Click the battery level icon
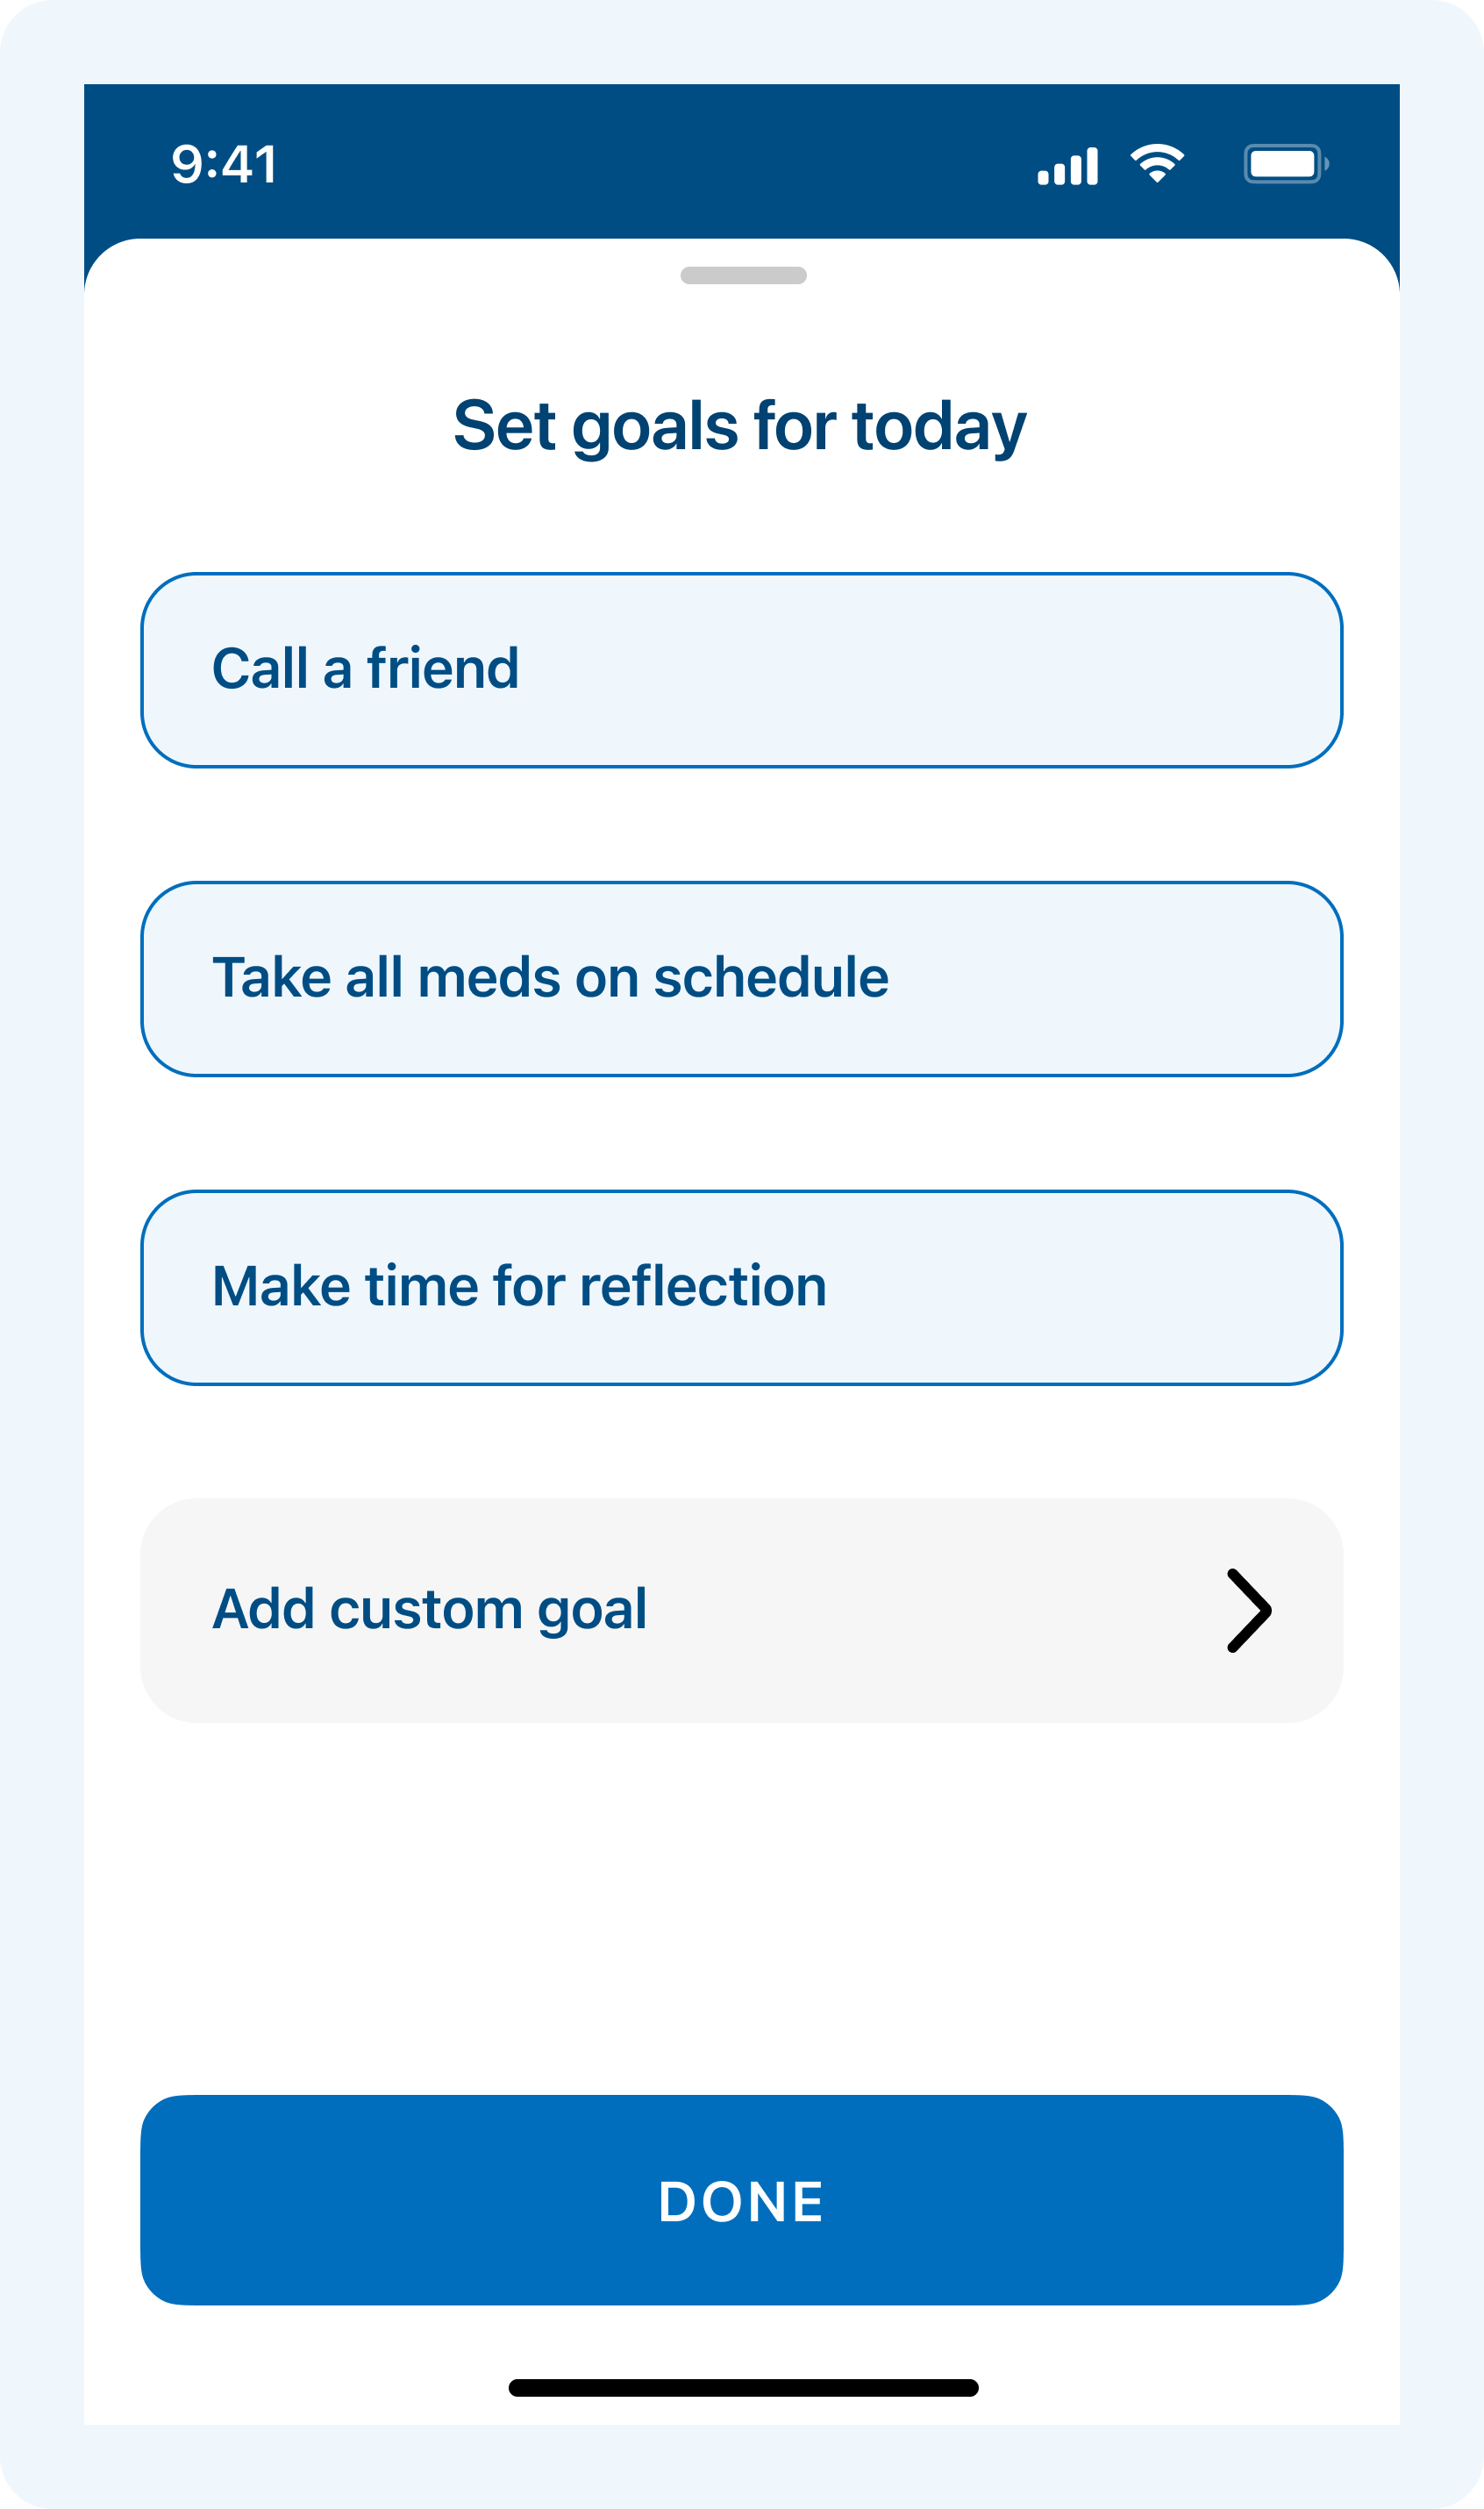Viewport: 1484px width, 2509px height. point(1285,164)
